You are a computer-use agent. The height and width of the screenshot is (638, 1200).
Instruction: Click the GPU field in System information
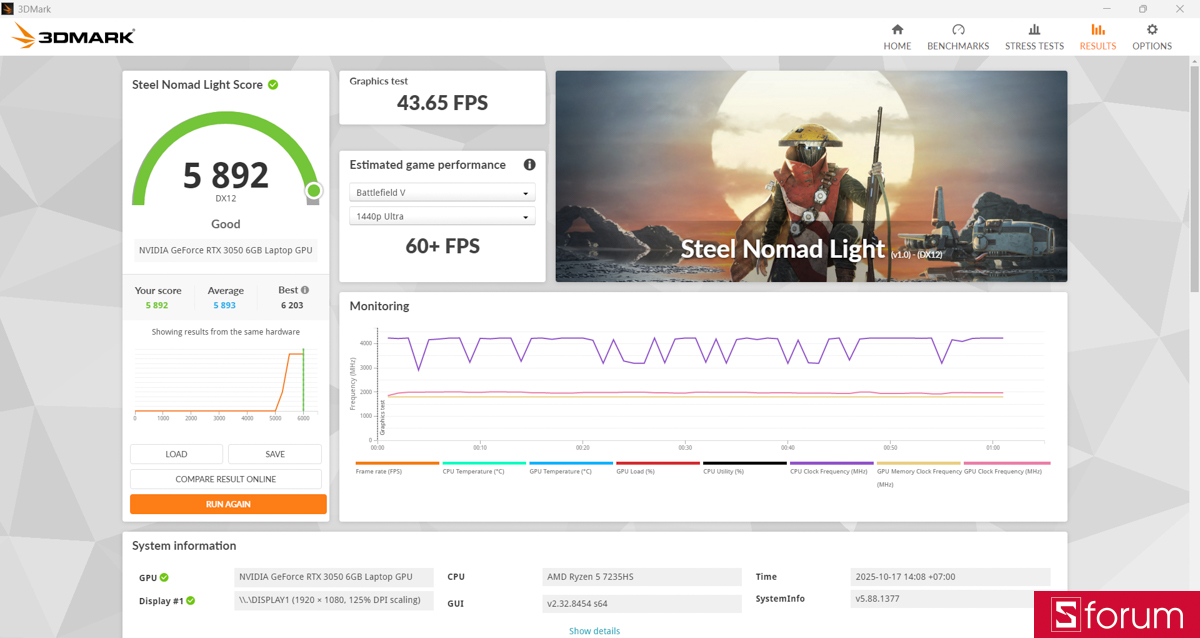tap(334, 577)
